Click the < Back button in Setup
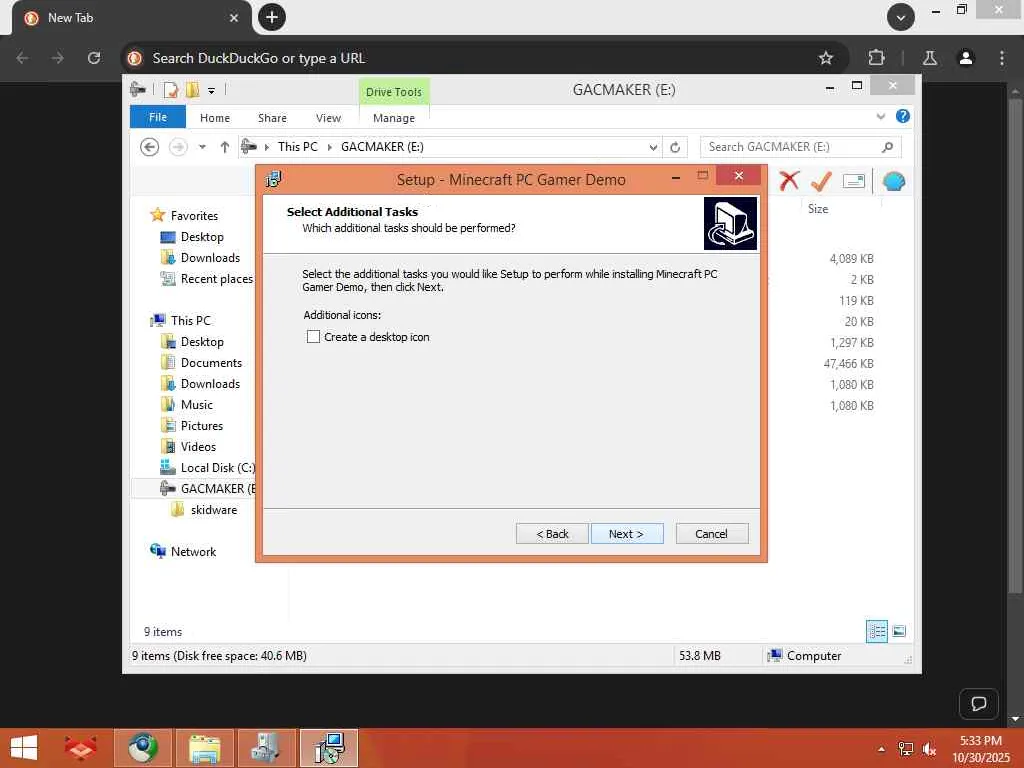 click(552, 534)
